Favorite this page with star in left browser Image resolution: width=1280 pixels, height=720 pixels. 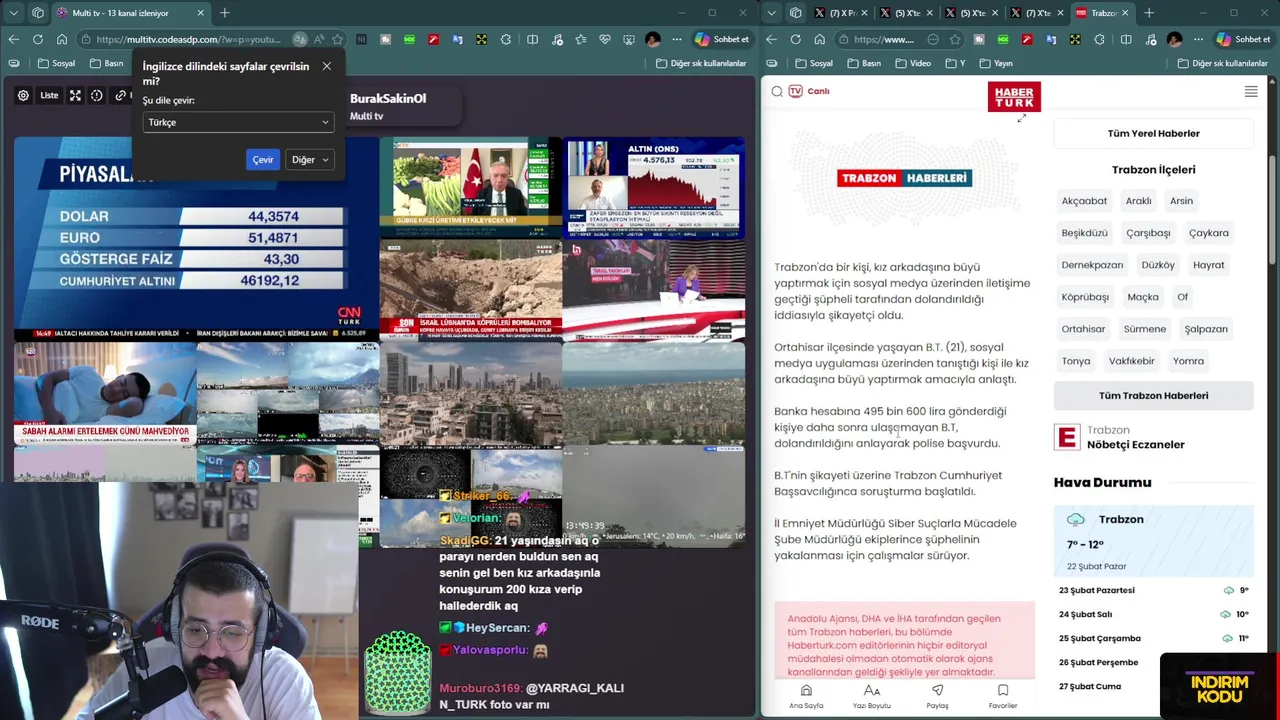336,39
